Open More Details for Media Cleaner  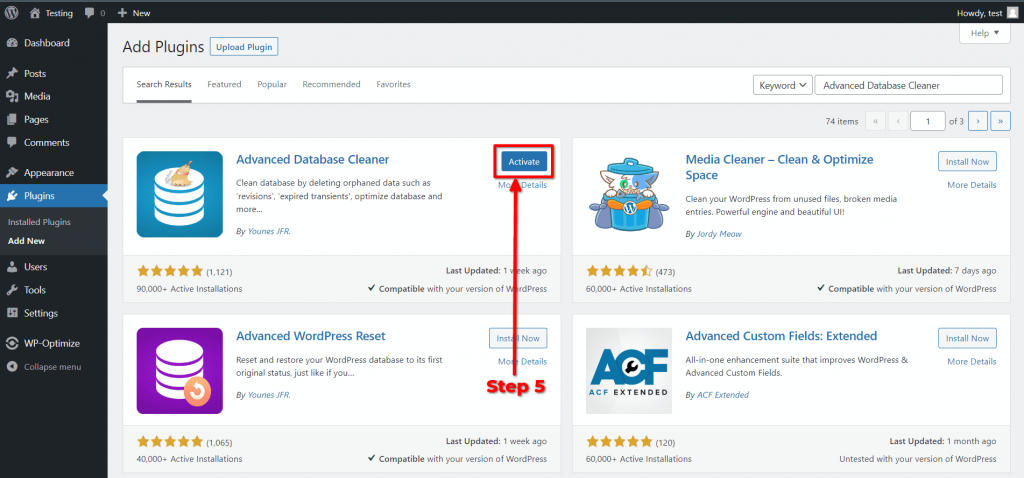pos(972,185)
